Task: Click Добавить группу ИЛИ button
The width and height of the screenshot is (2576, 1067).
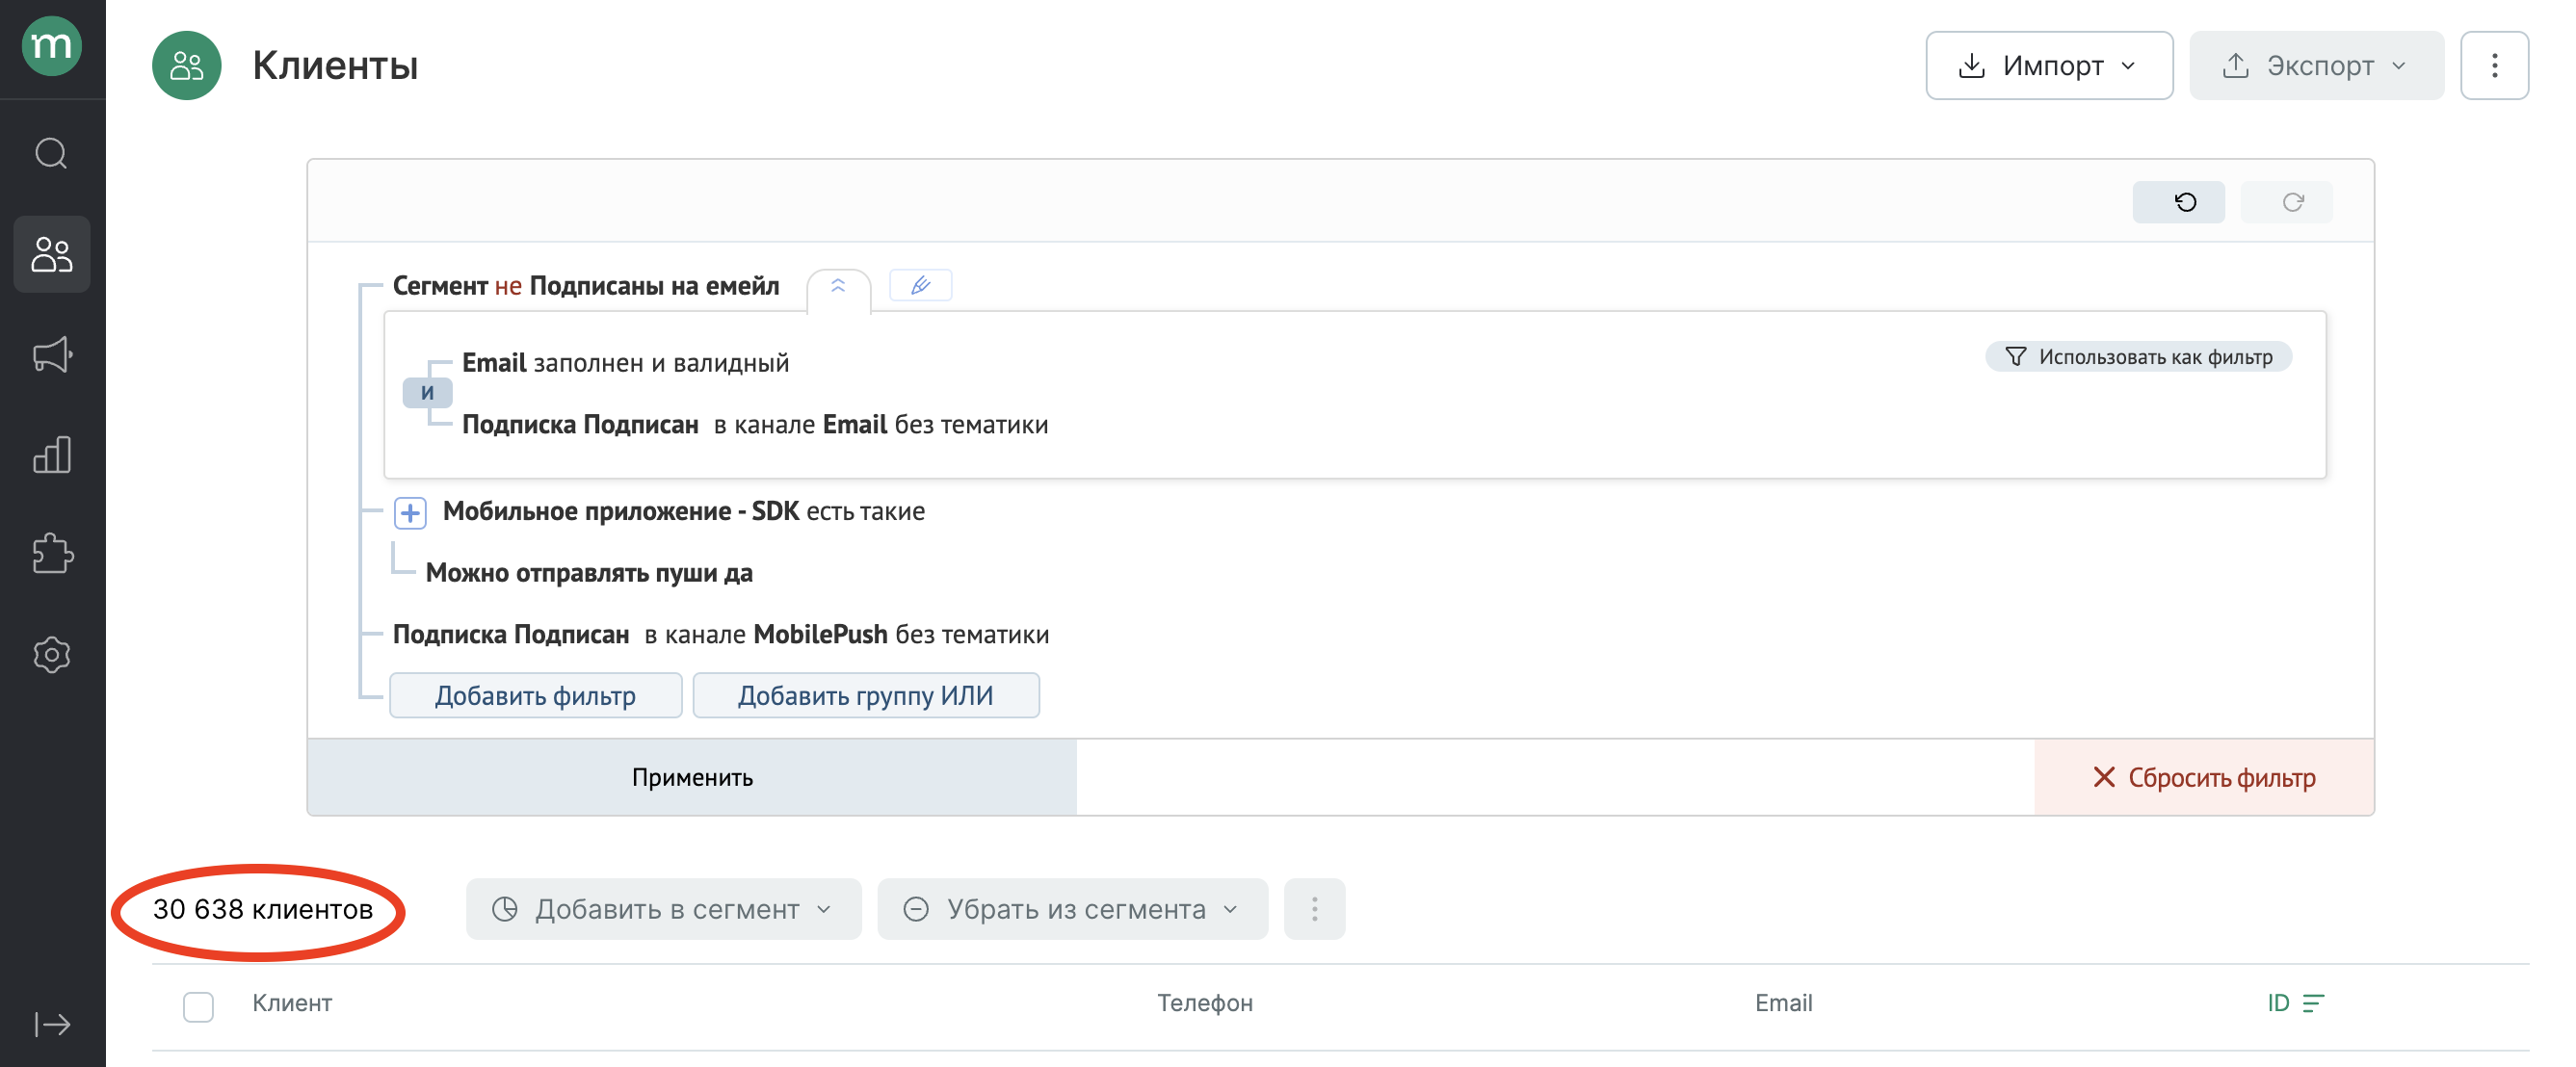Action: (866, 695)
